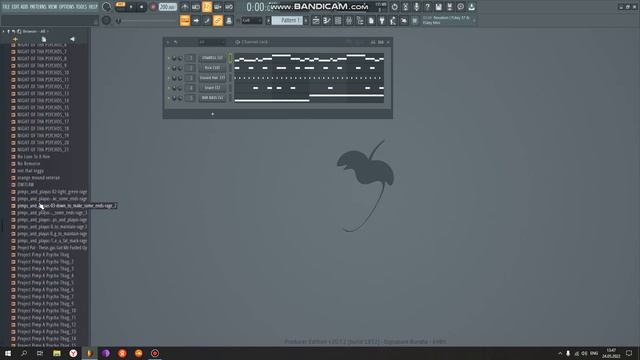Open the Pattern 1 selector
The image size is (640, 360).
click(x=287, y=20)
